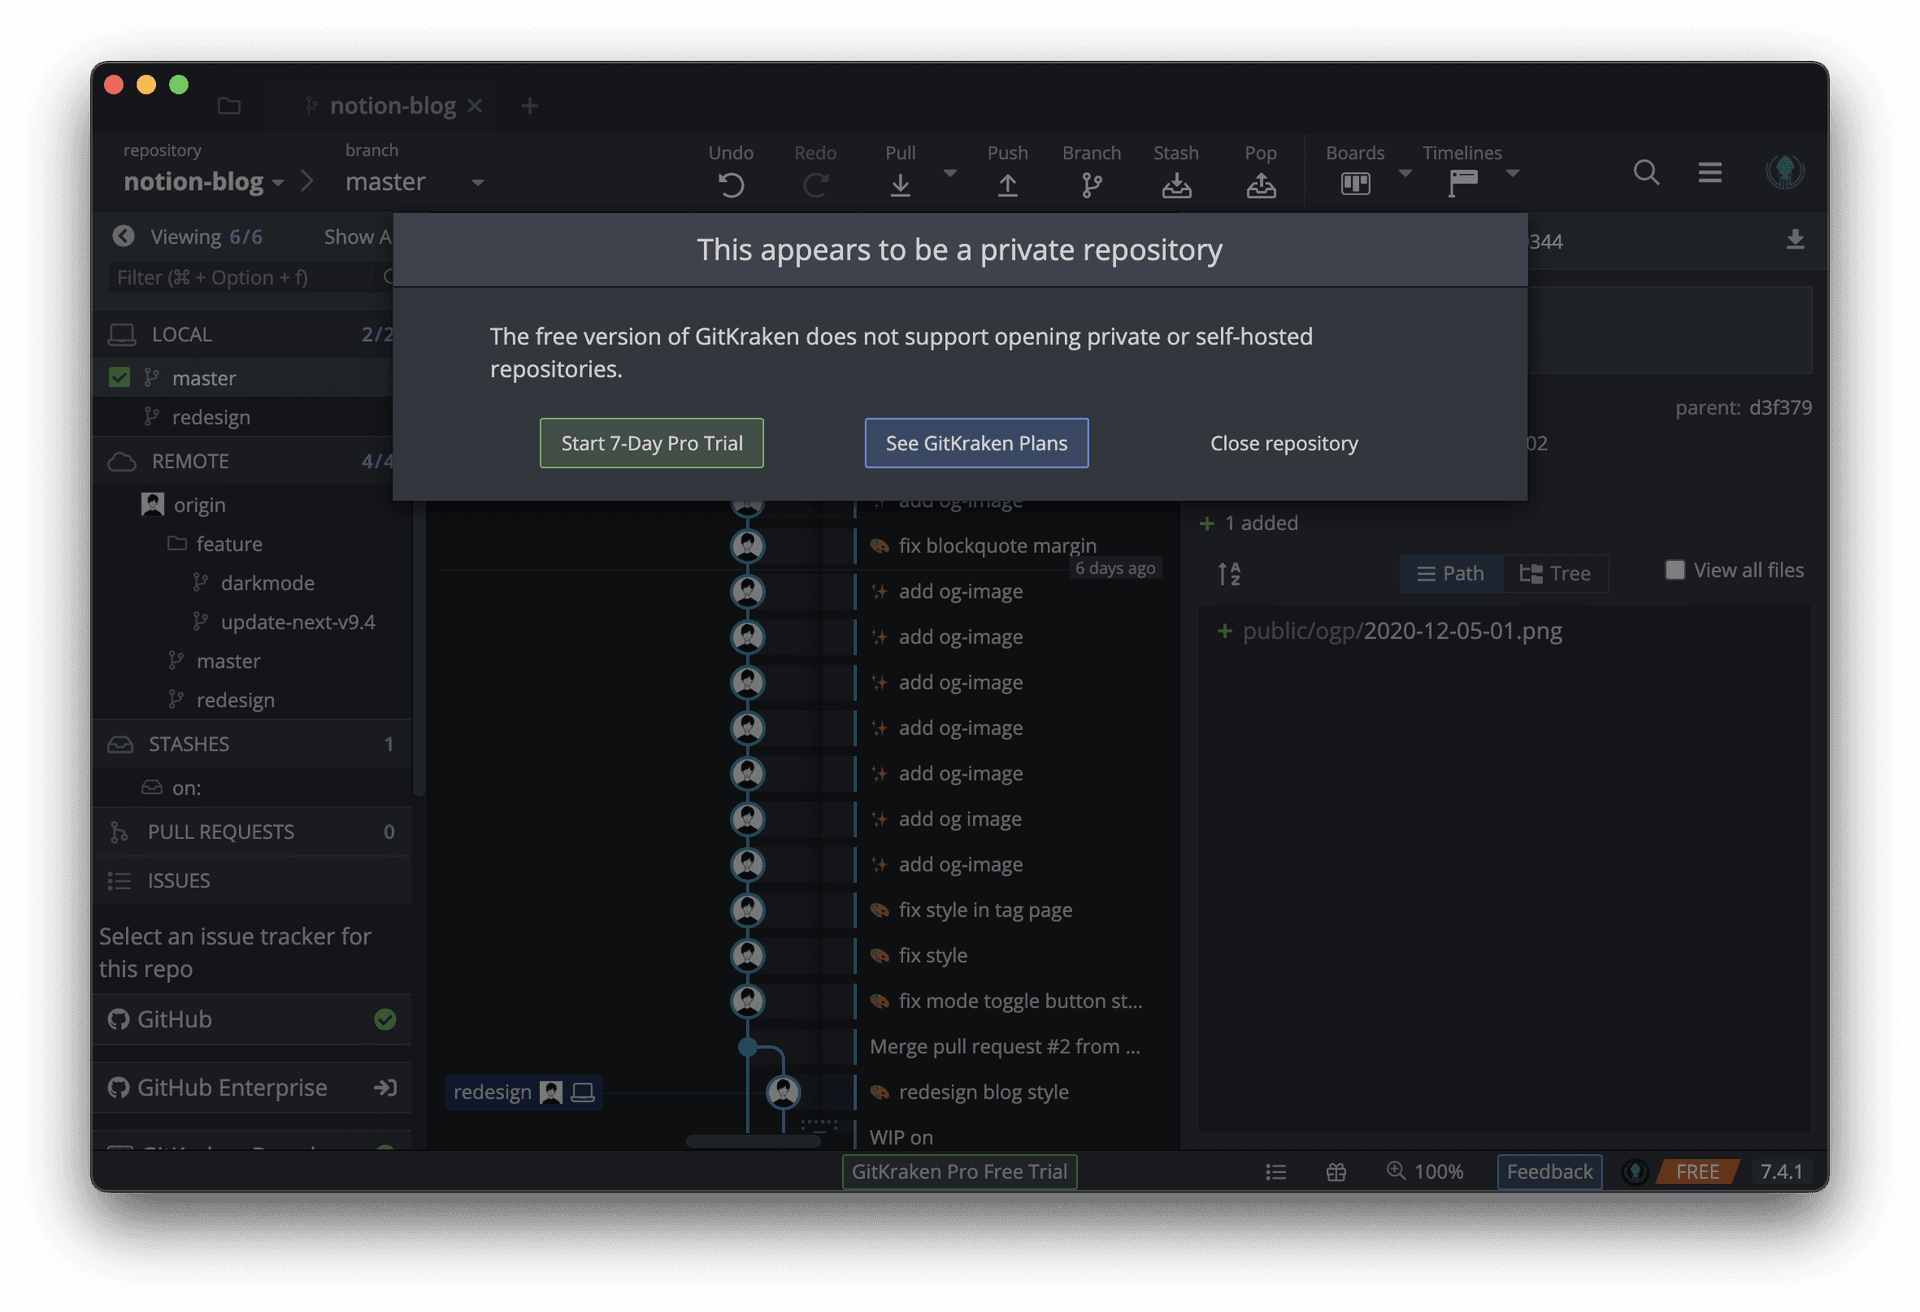This screenshot has width=1920, height=1312.
Task: Select commit 'fix blockquote margin'
Action: click(x=997, y=545)
